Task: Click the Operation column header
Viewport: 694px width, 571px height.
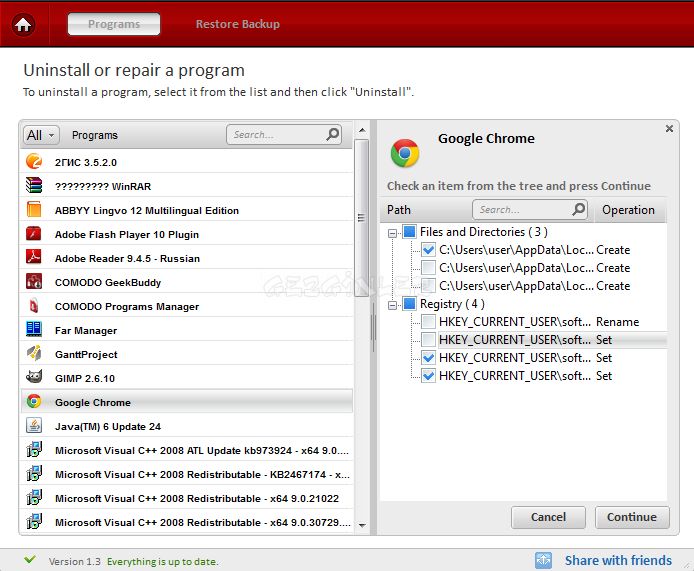Action: point(628,209)
